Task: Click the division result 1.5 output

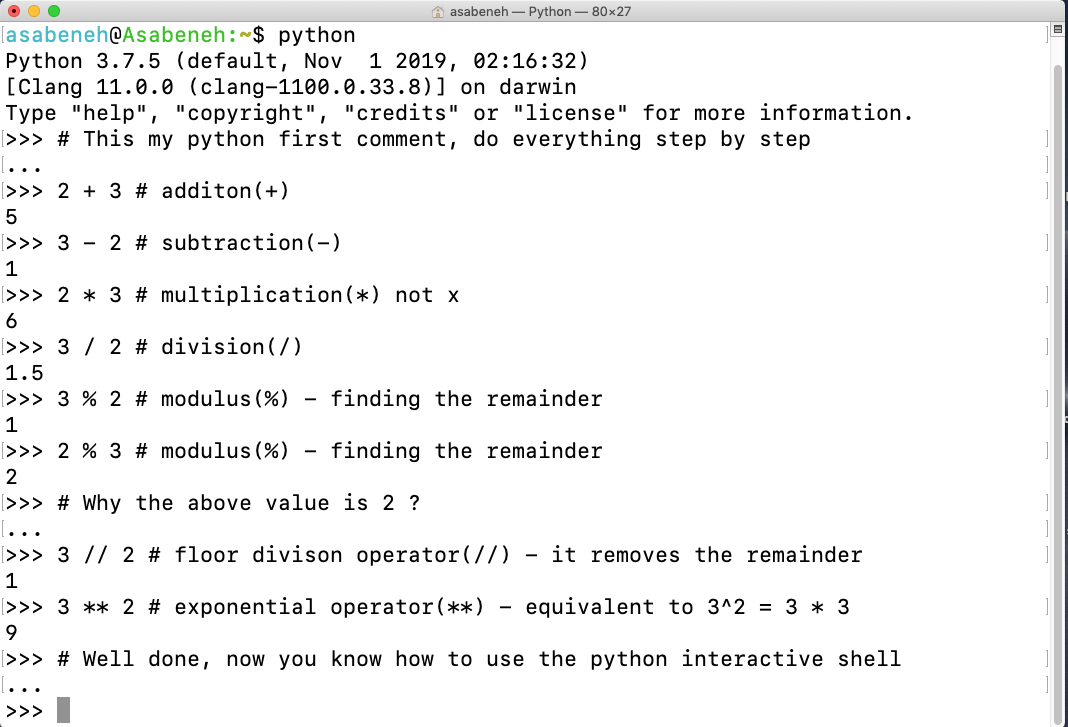Action: coord(18,373)
